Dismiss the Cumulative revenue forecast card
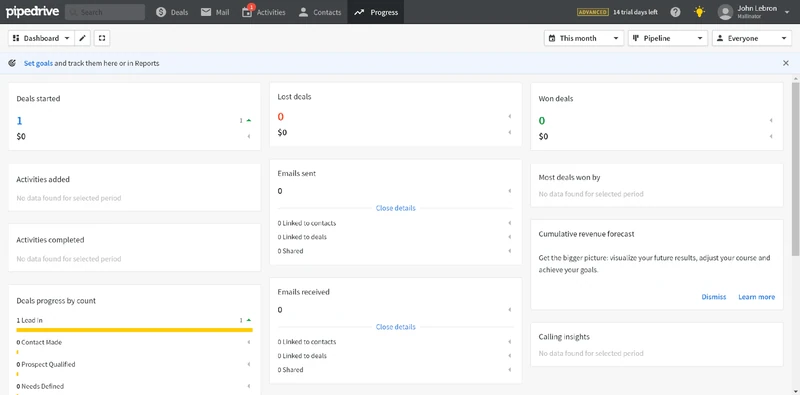This screenshot has height=395, width=800. click(x=714, y=297)
